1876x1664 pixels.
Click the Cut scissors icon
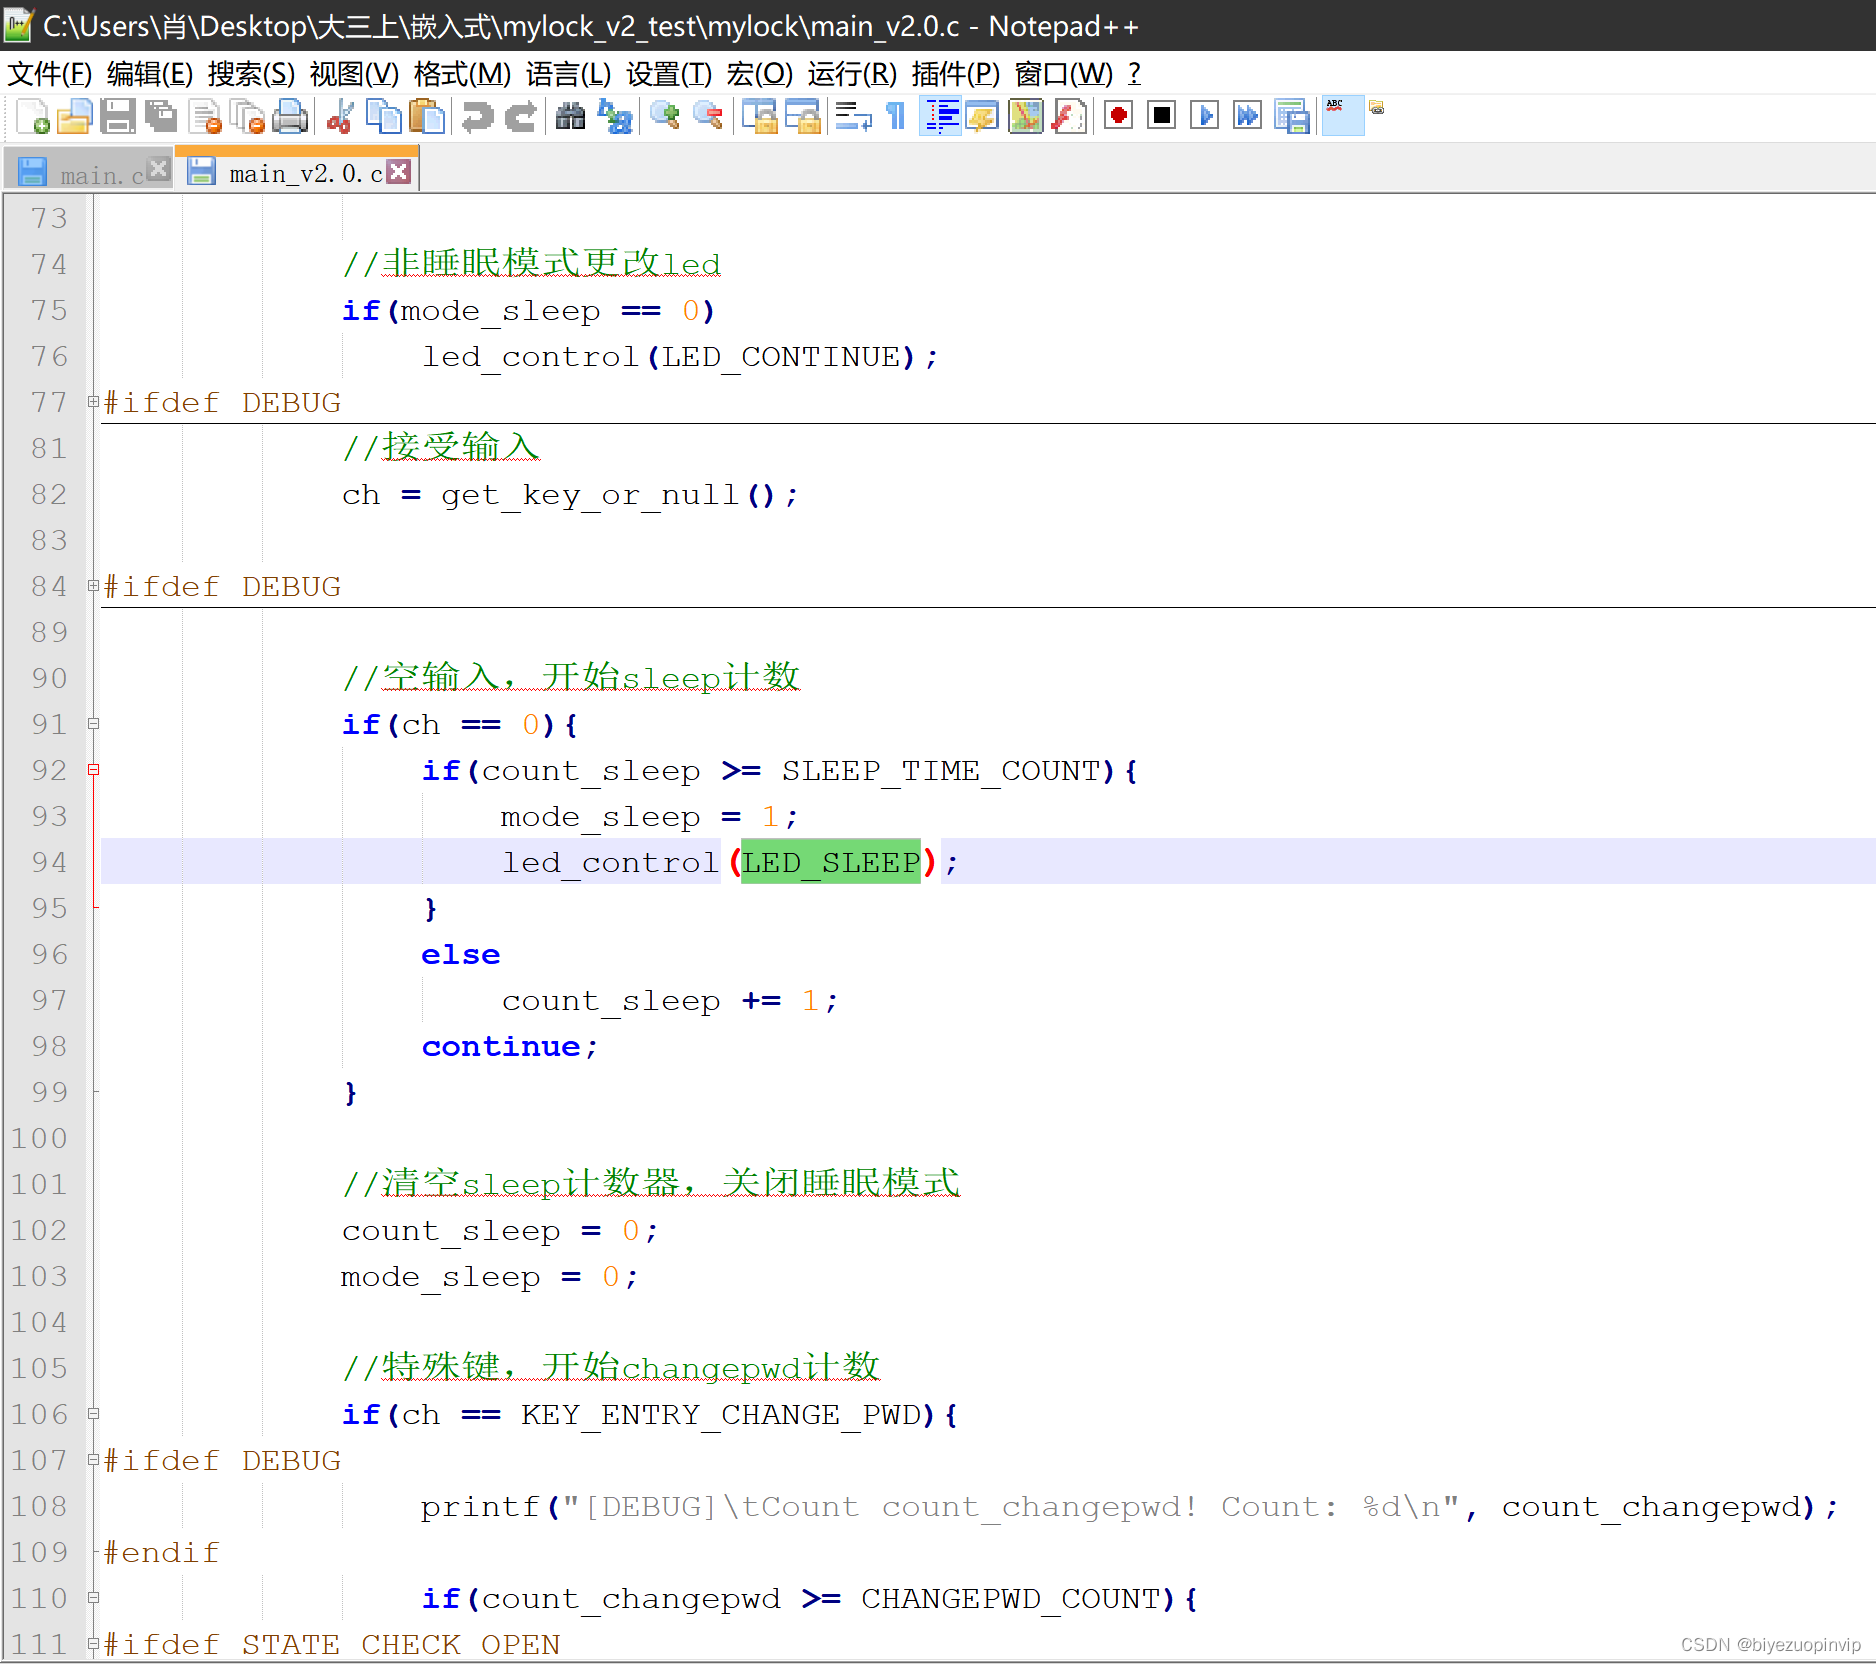(x=340, y=117)
